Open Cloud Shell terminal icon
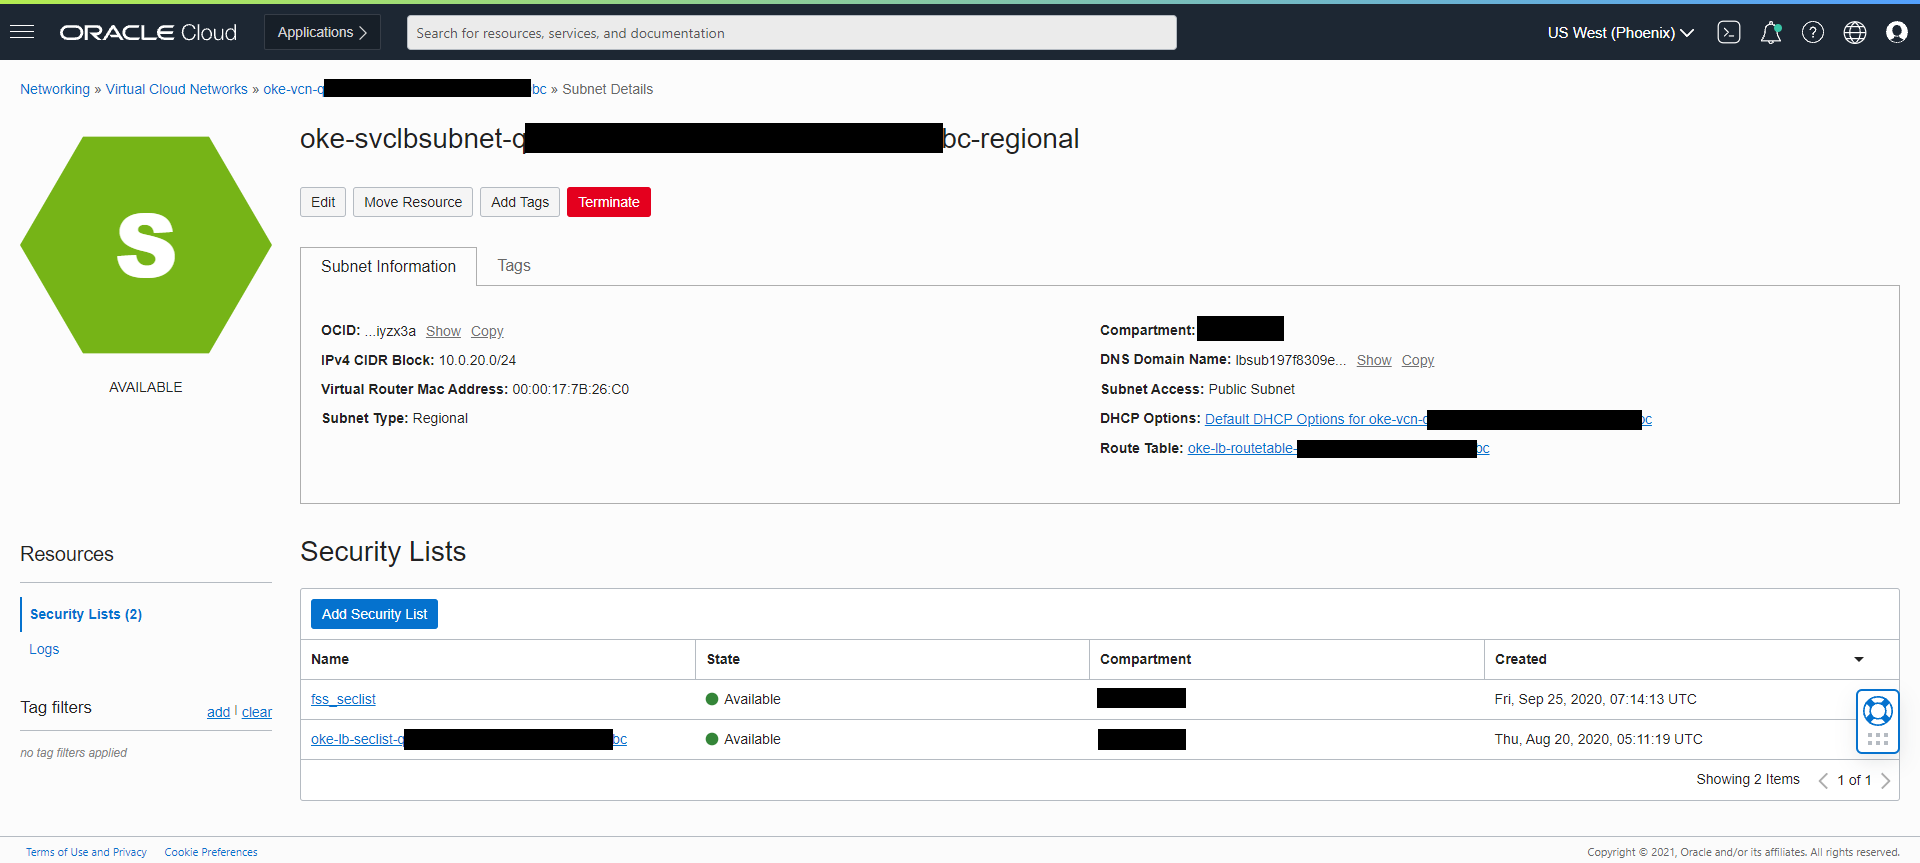This screenshot has height=863, width=1920. pyautogui.click(x=1729, y=32)
